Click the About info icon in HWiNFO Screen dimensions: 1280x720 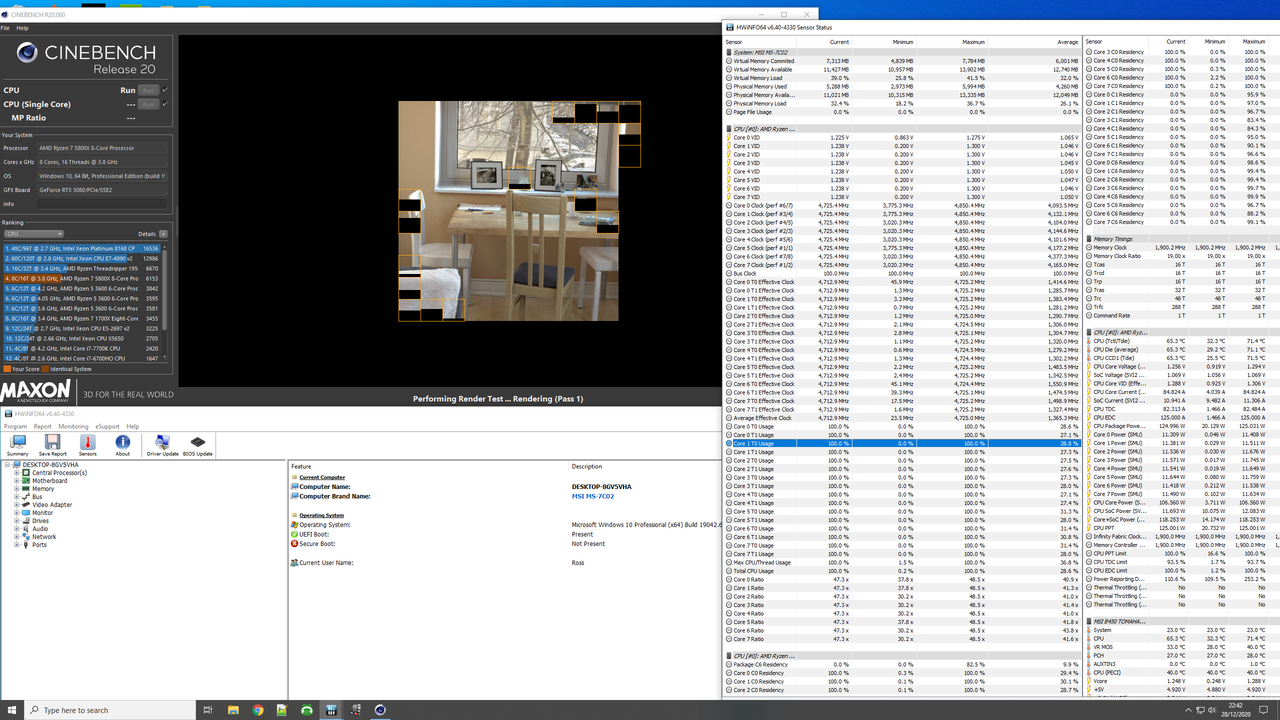point(122,445)
